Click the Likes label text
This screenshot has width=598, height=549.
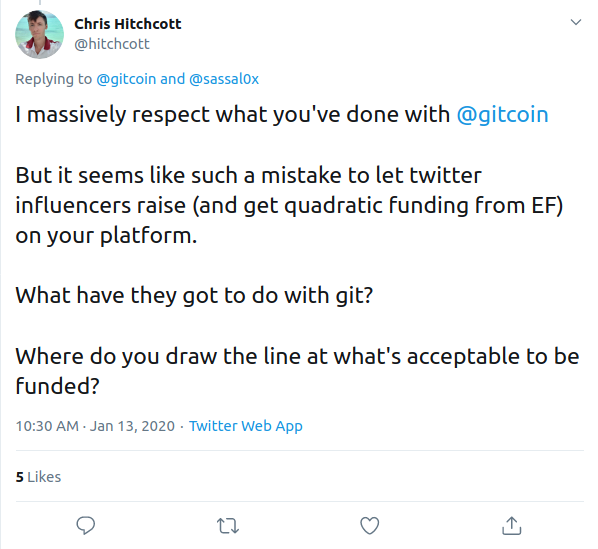(44, 477)
